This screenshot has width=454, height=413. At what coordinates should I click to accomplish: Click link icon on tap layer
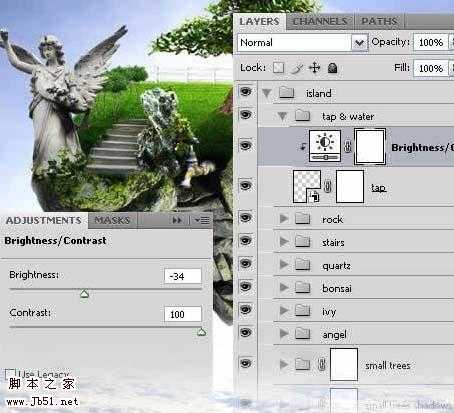tap(328, 187)
